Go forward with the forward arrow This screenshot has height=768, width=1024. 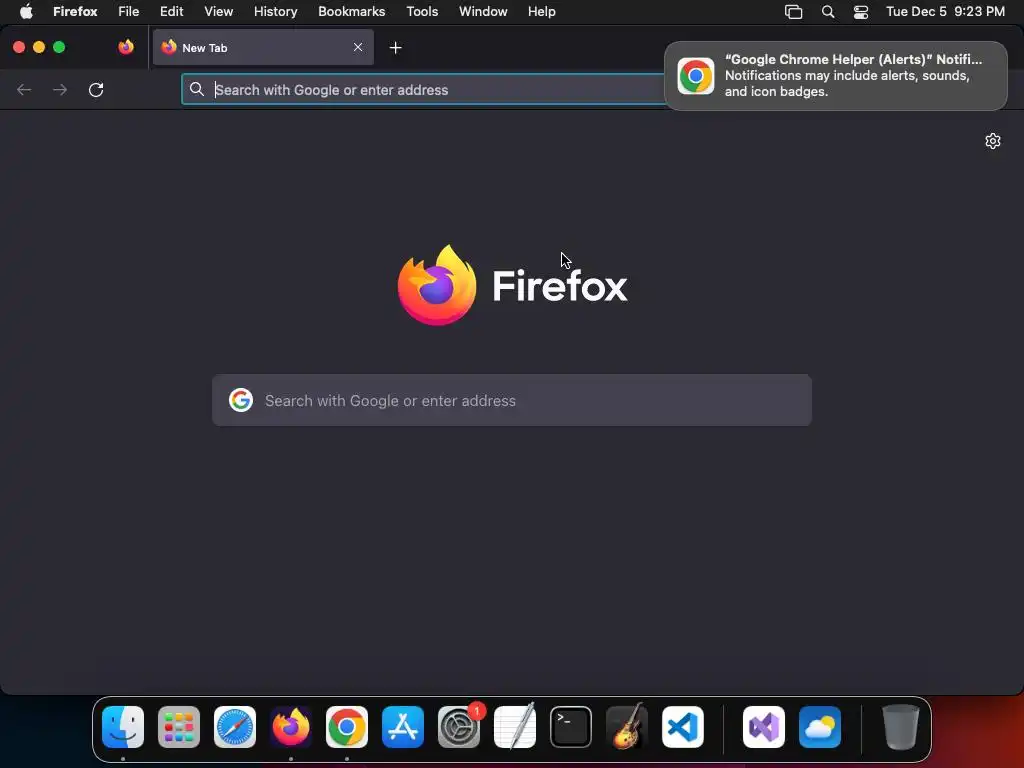[60, 89]
